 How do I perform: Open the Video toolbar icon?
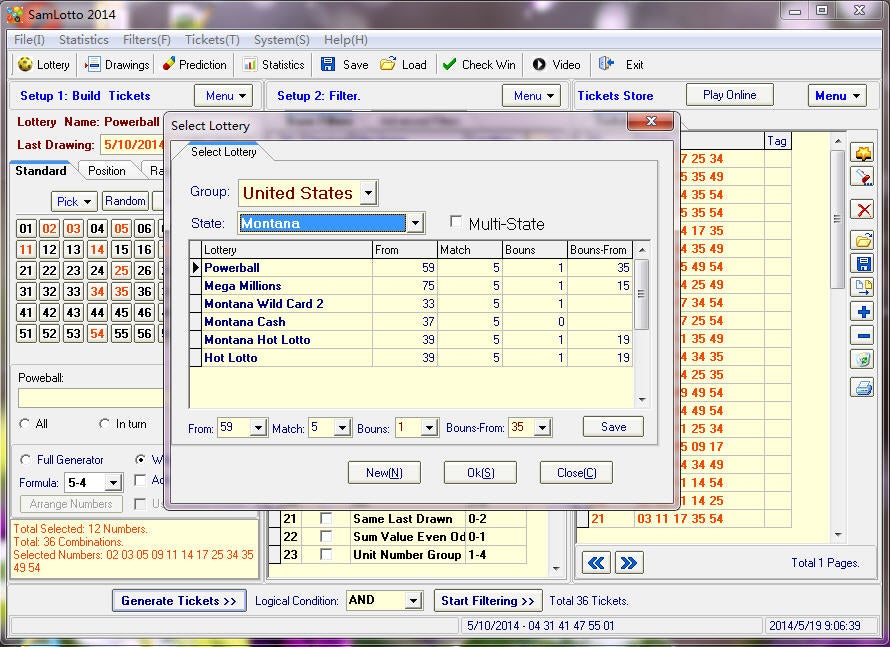[539, 64]
